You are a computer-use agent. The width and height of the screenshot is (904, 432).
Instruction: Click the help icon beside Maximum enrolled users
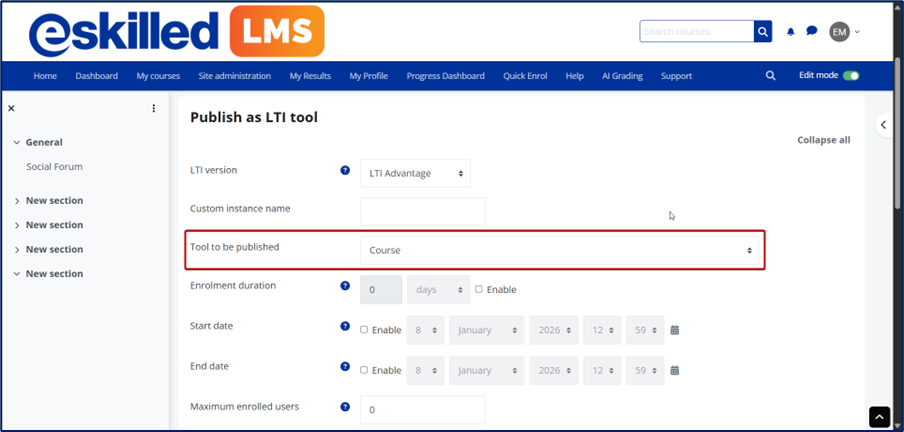click(x=345, y=407)
